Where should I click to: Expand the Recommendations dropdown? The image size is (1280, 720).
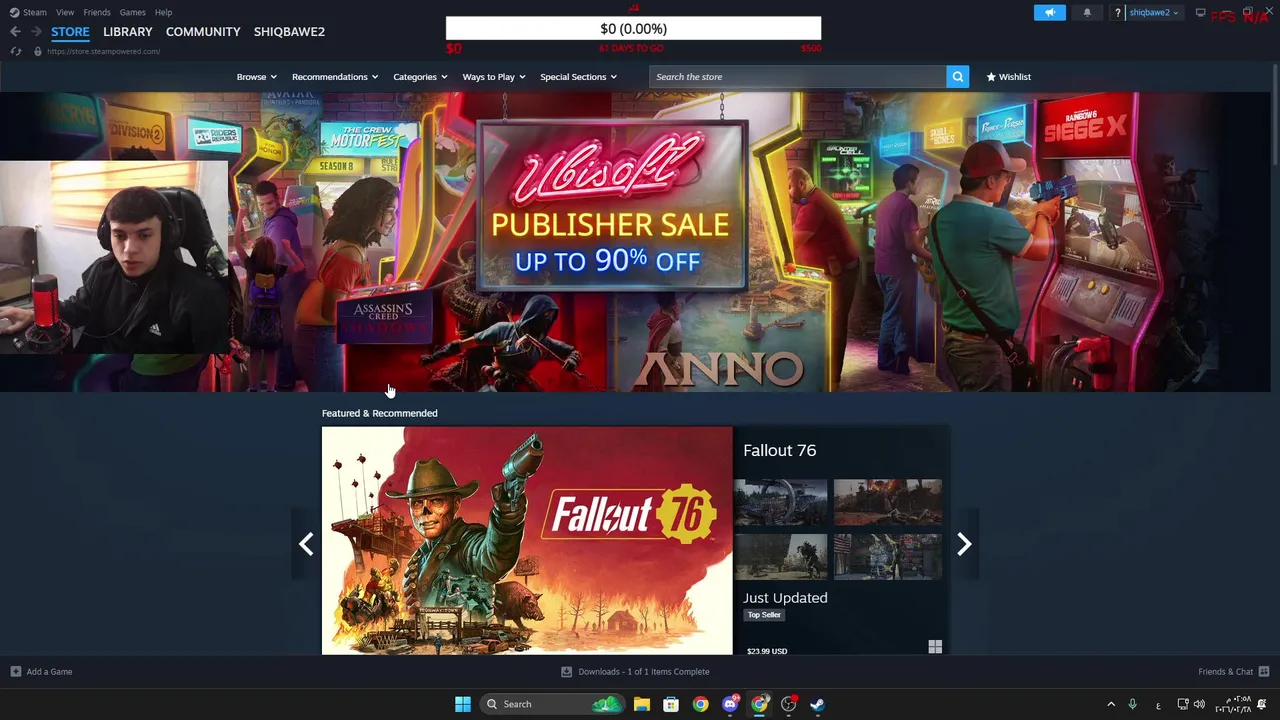tap(335, 77)
